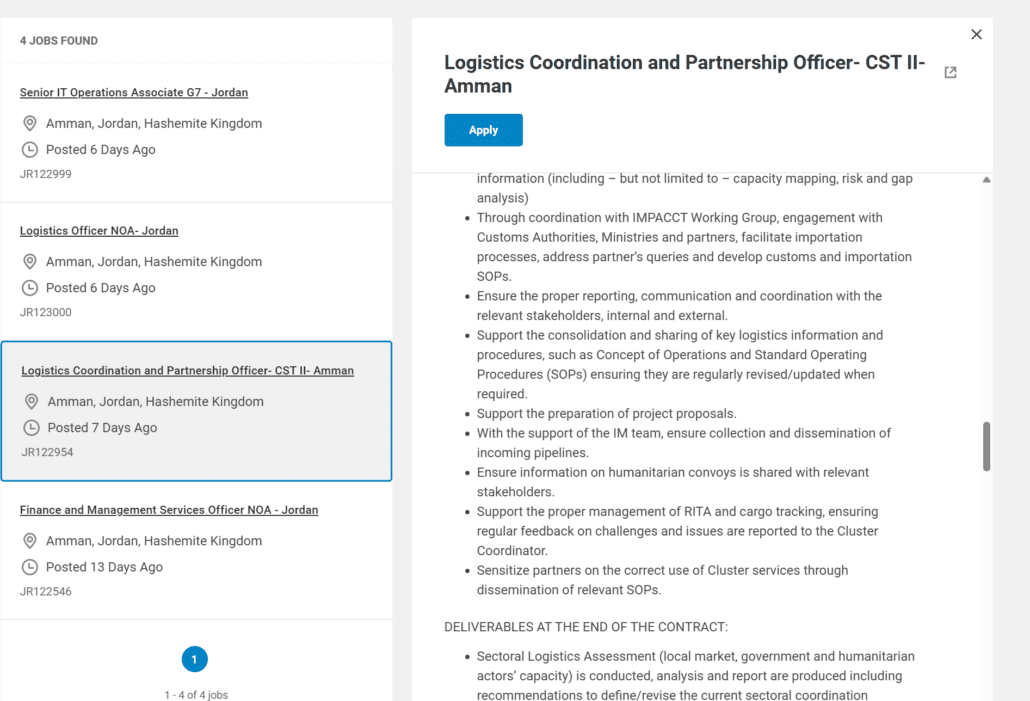Go to page 1 of results
The image size is (1030, 701).
[194, 659]
